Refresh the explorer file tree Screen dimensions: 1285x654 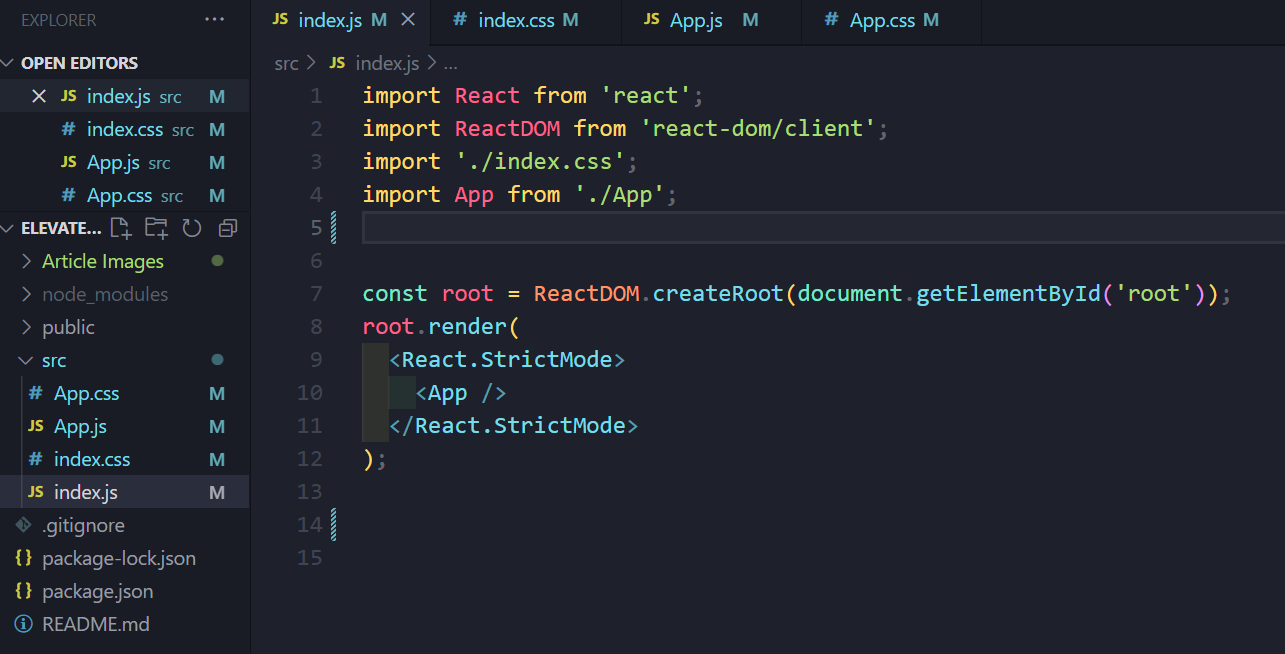[x=192, y=228]
